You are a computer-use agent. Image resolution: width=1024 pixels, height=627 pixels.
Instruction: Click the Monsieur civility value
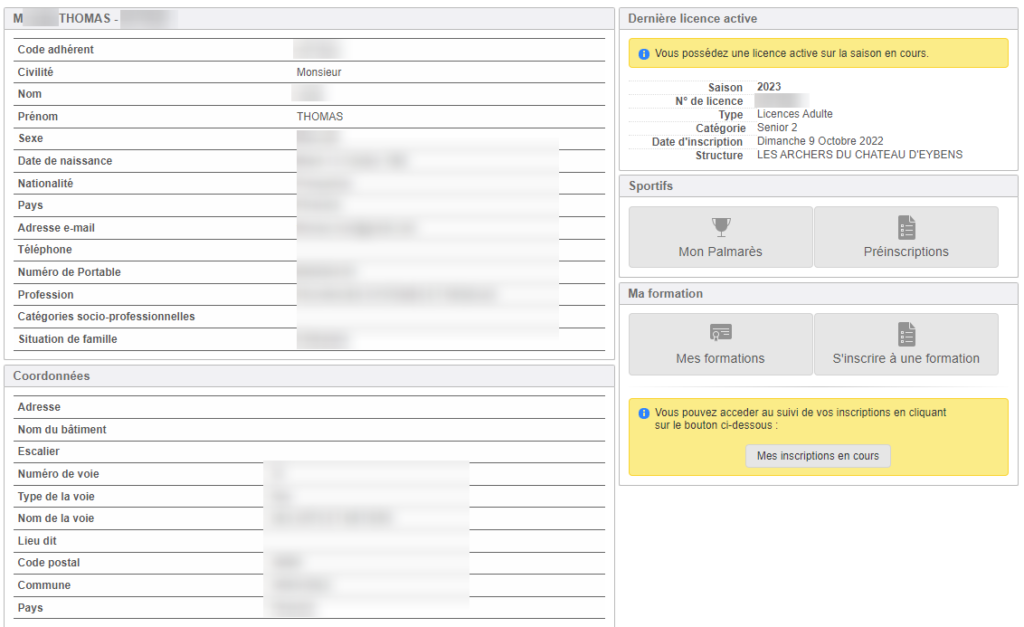319,72
